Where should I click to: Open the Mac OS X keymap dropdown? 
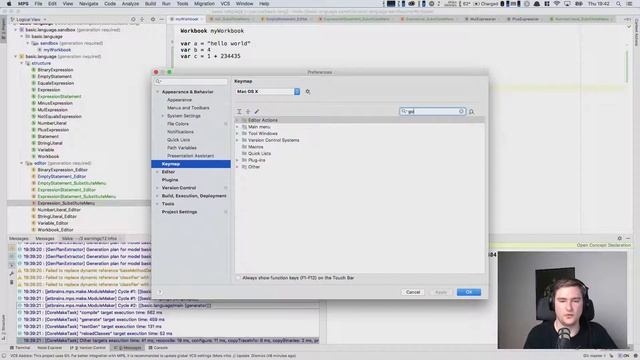[x=267, y=91]
